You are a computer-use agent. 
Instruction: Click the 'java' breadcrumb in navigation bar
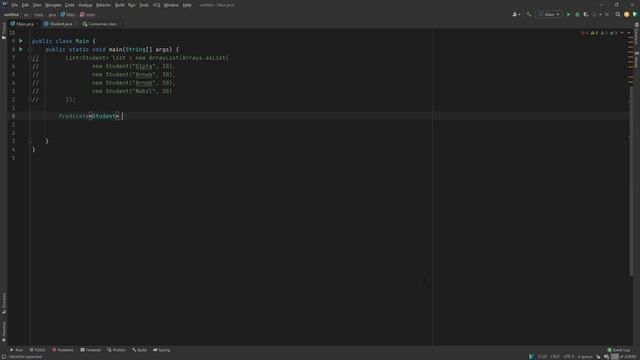[x=52, y=14]
